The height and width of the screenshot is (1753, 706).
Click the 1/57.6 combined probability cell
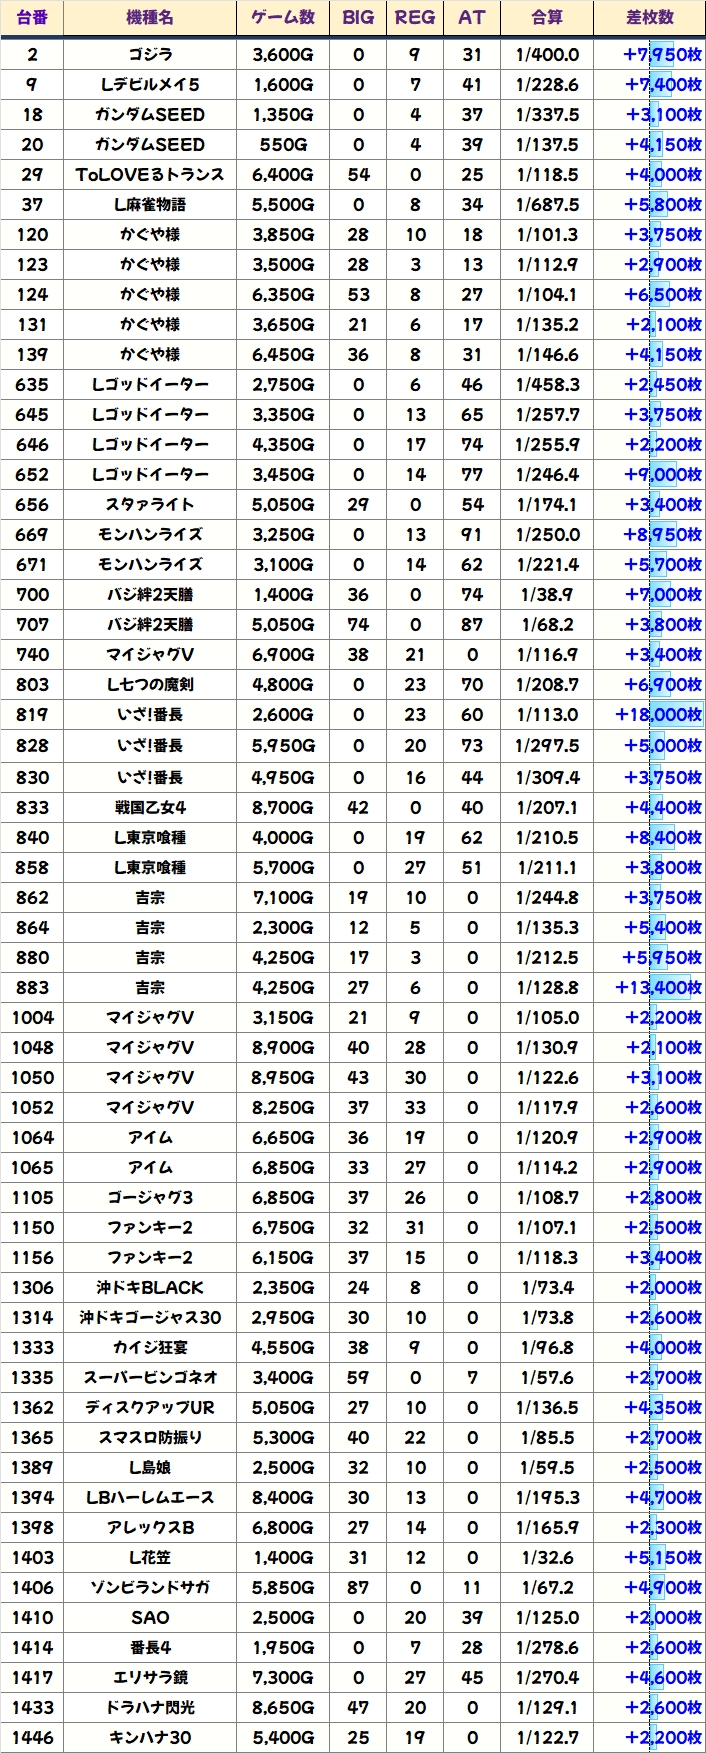coord(547,1378)
